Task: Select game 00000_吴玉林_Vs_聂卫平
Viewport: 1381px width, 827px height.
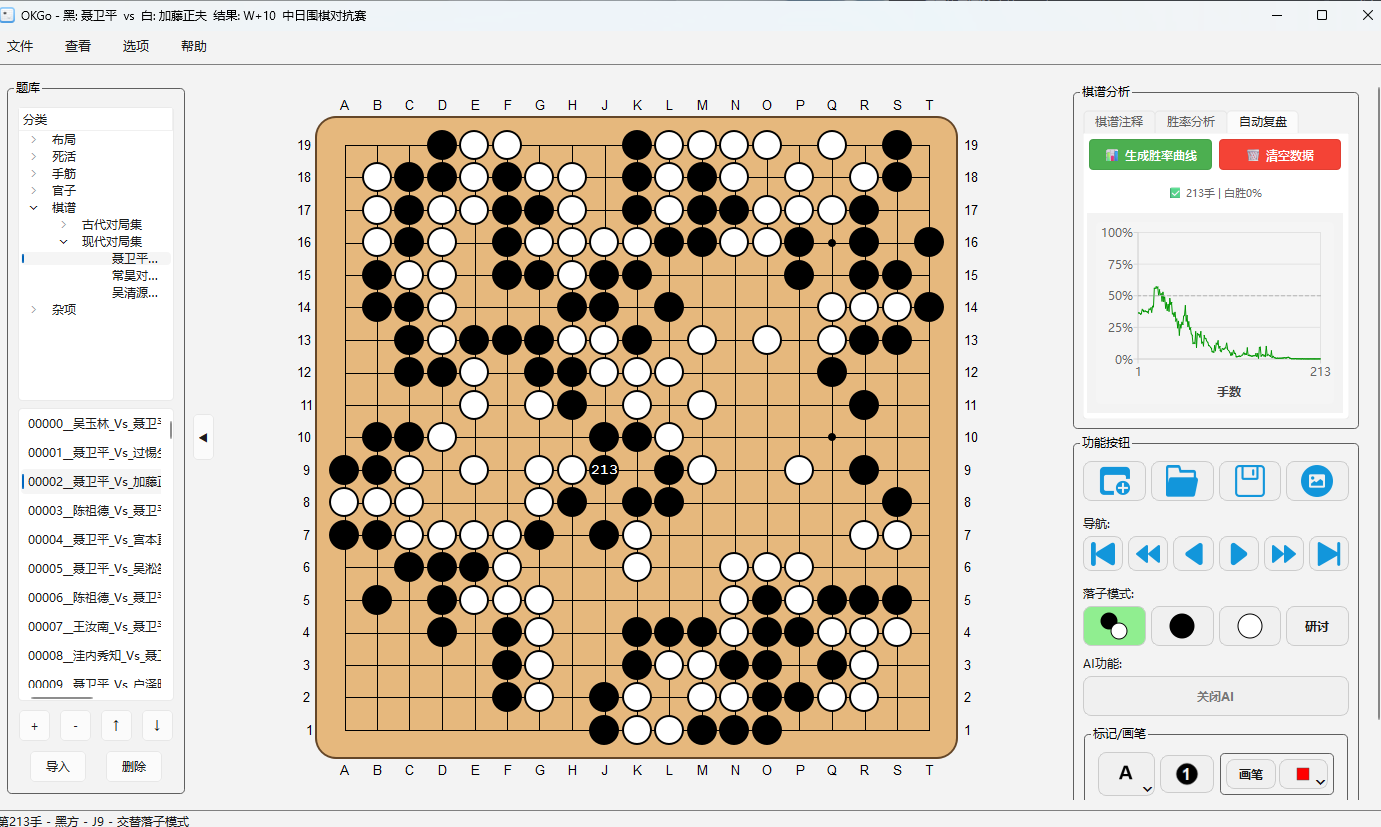Action: tap(95, 424)
